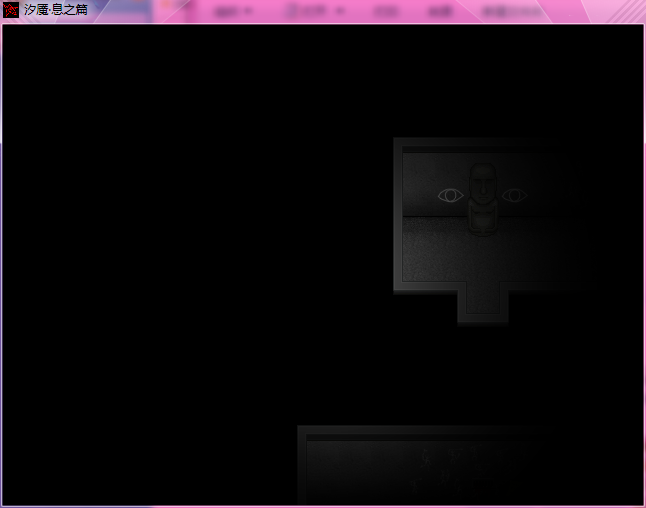Click the narrow doorway below the statue room

tap(483, 299)
